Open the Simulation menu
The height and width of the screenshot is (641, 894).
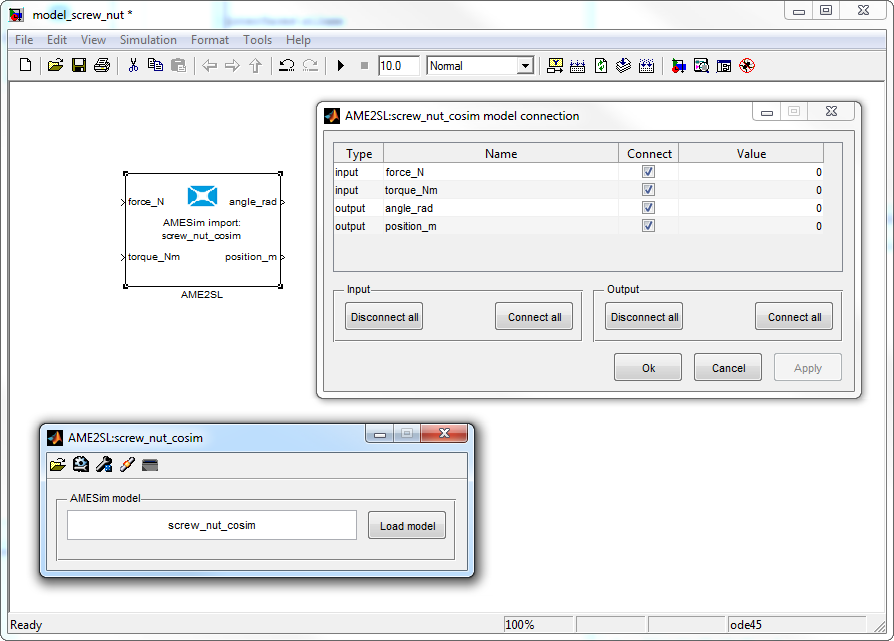[x=148, y=40]
